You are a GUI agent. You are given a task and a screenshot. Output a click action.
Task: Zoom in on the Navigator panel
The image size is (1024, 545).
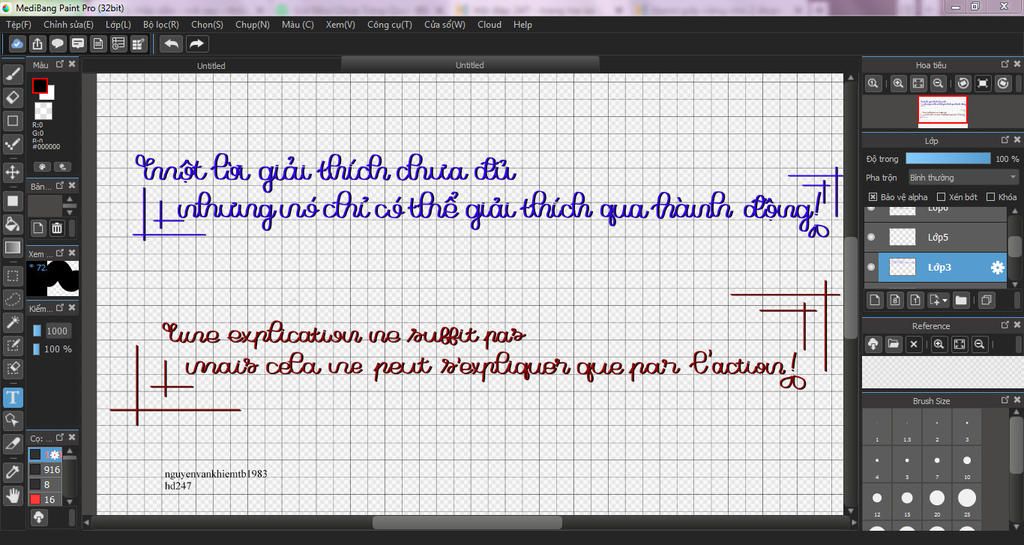899,84
